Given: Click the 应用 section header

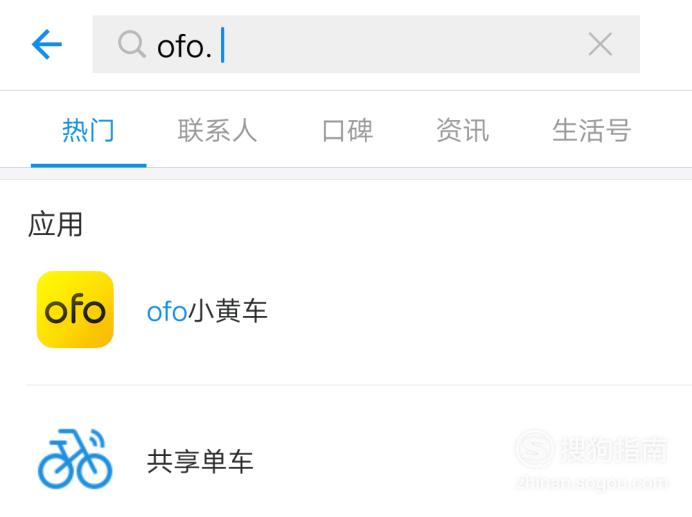Looking at the screenshot, I should pos(55,224).
